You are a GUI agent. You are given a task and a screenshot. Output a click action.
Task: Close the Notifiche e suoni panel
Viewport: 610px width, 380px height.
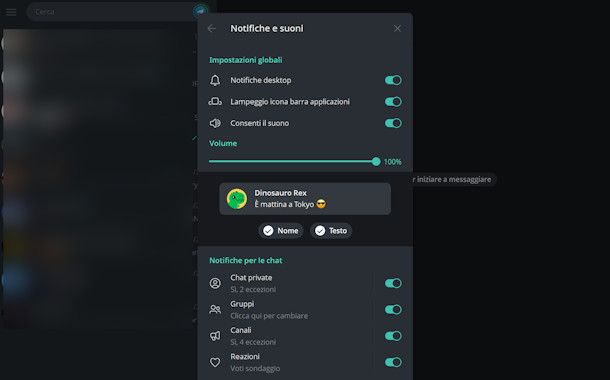(397, 28)
